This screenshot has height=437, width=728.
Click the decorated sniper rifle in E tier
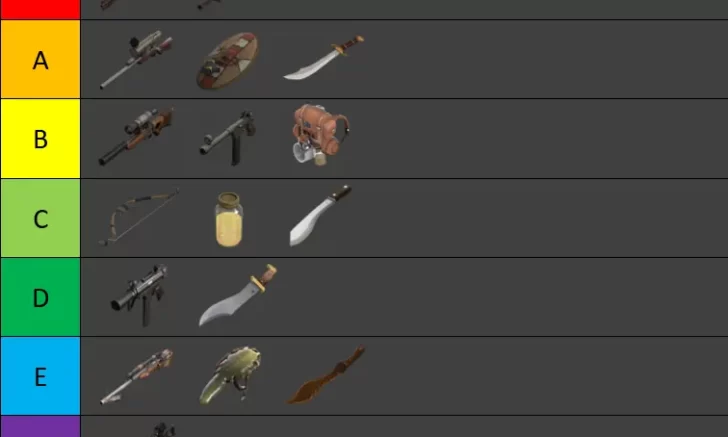pyautogui.click(x=136, y=377)
